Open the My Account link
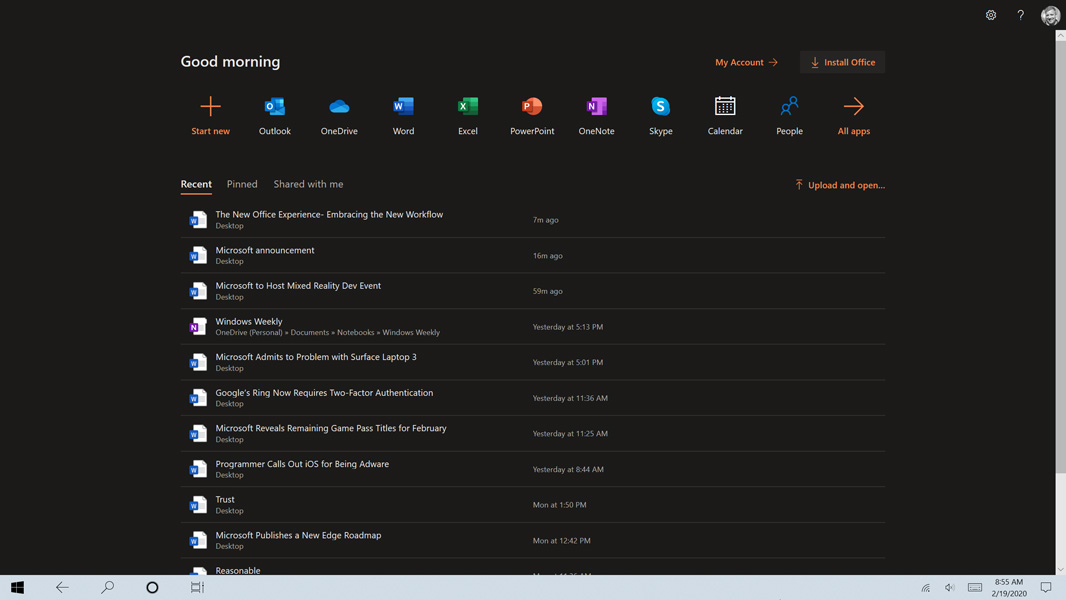 [x=746, y=62]
